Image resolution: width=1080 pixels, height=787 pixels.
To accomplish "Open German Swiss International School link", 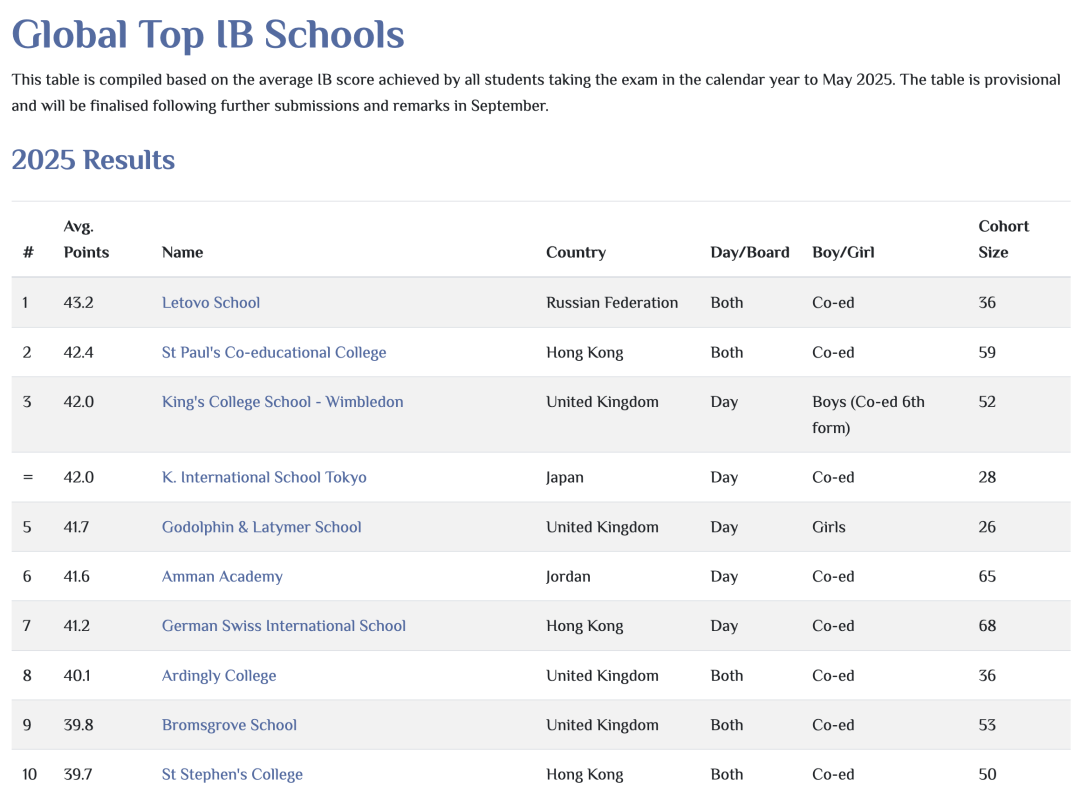I will pos(283,626).
